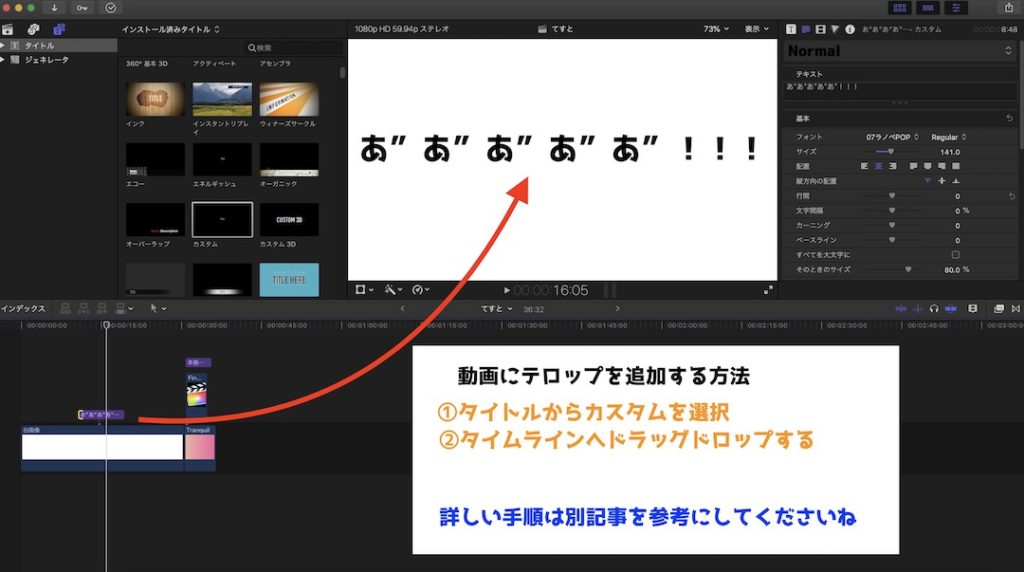Select the インスタントリプレイ title thumbnail
The width and height of the screenshot is (1024, 572).
[222, 99]
